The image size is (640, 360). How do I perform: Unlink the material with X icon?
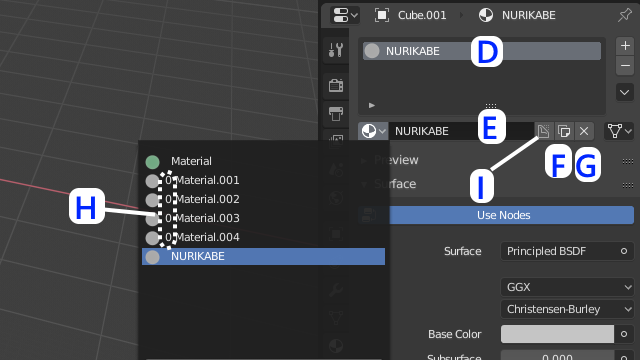click(x=584, y=131)
